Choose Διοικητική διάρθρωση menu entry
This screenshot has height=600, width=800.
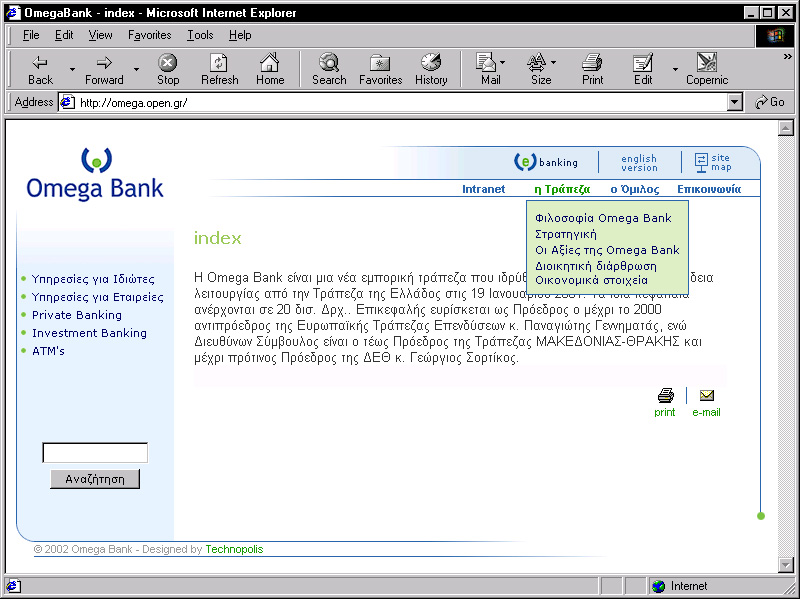tap(595, 266)
